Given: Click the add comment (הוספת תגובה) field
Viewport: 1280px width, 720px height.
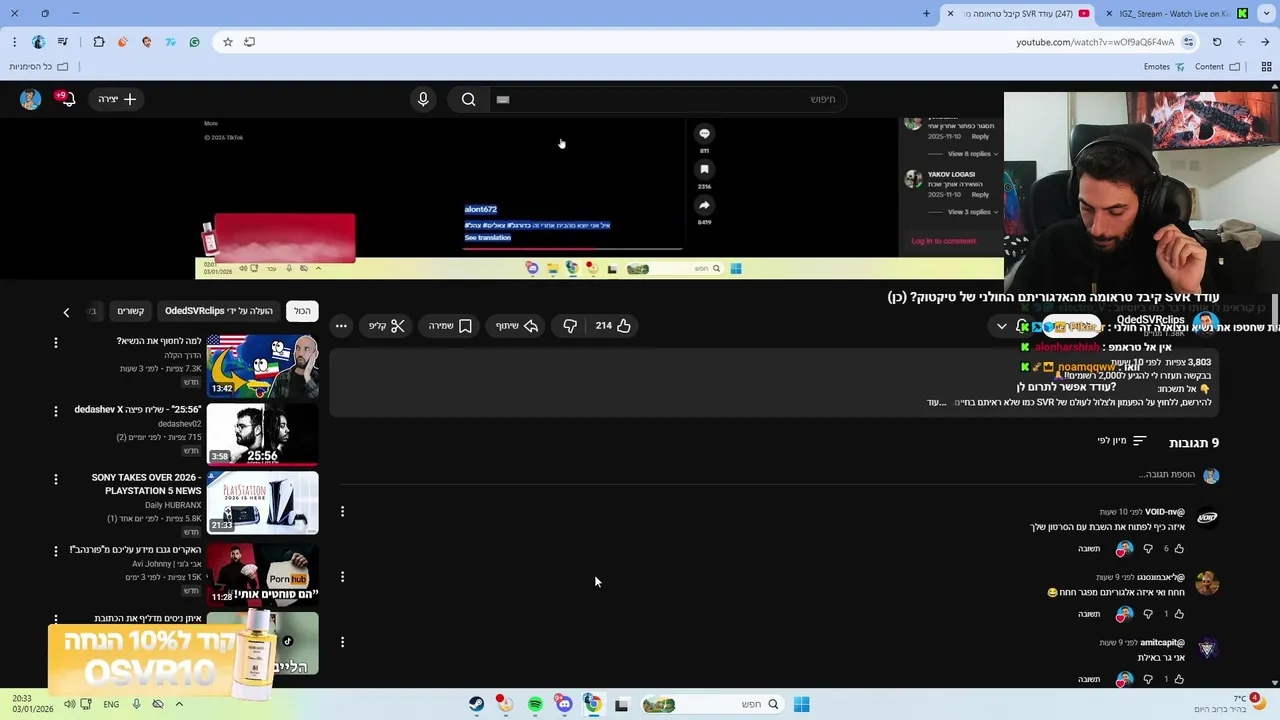Looking at the screenshot, I should pos(765,474).
